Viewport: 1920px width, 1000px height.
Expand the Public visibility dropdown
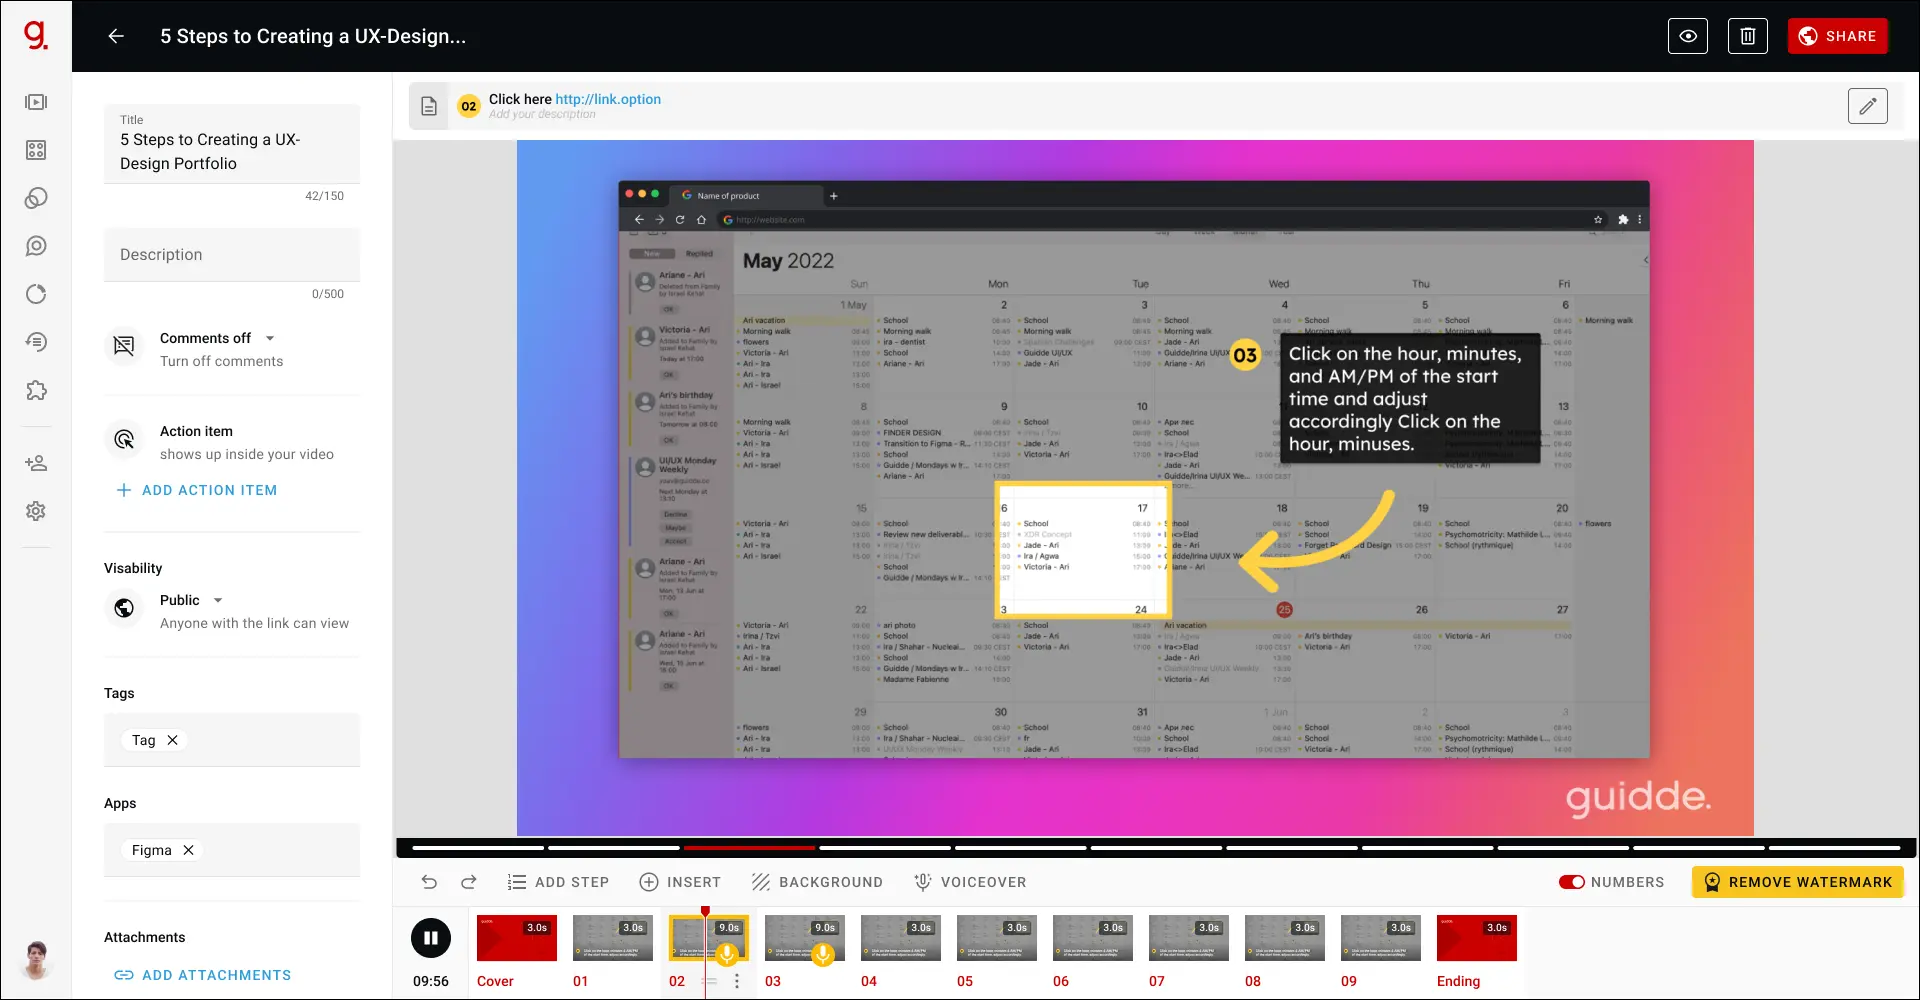click(x=218, y=600)
